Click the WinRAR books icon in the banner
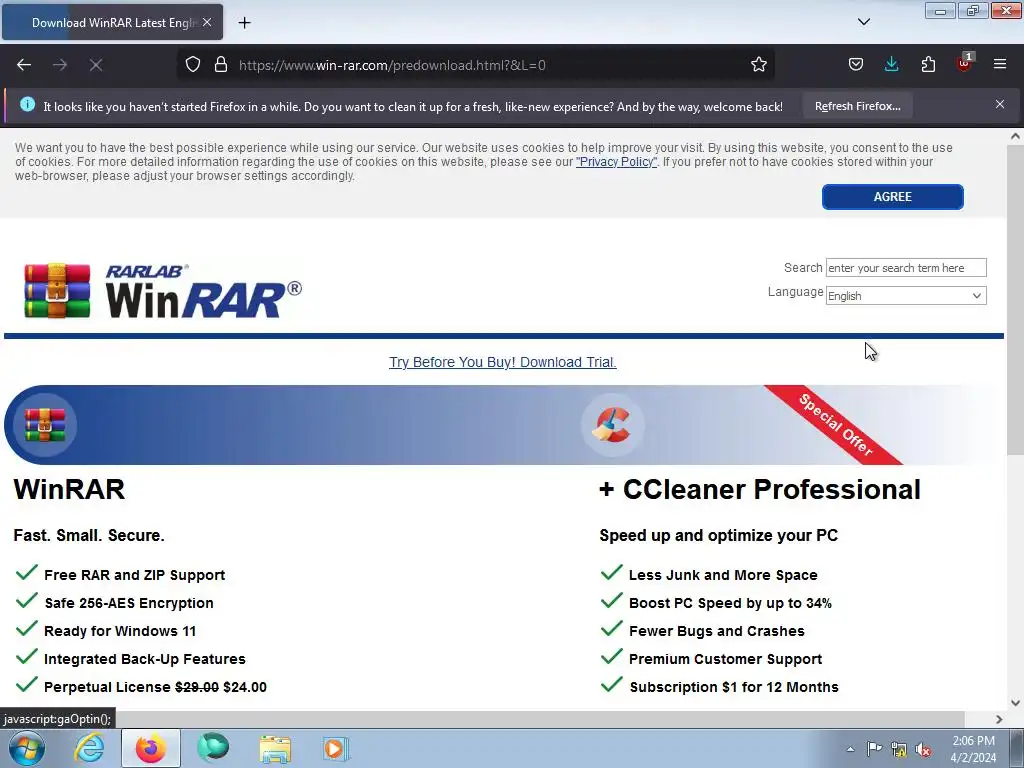 pos(44,425)
